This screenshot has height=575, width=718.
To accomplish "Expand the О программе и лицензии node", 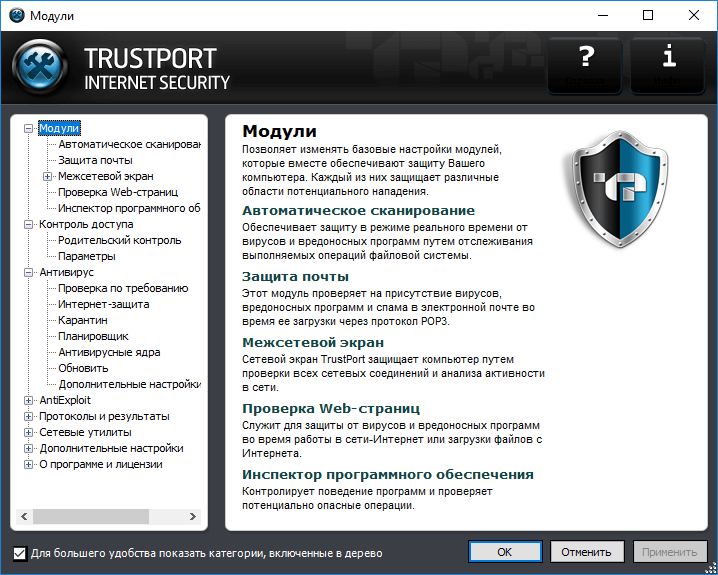I will point(28,465).
